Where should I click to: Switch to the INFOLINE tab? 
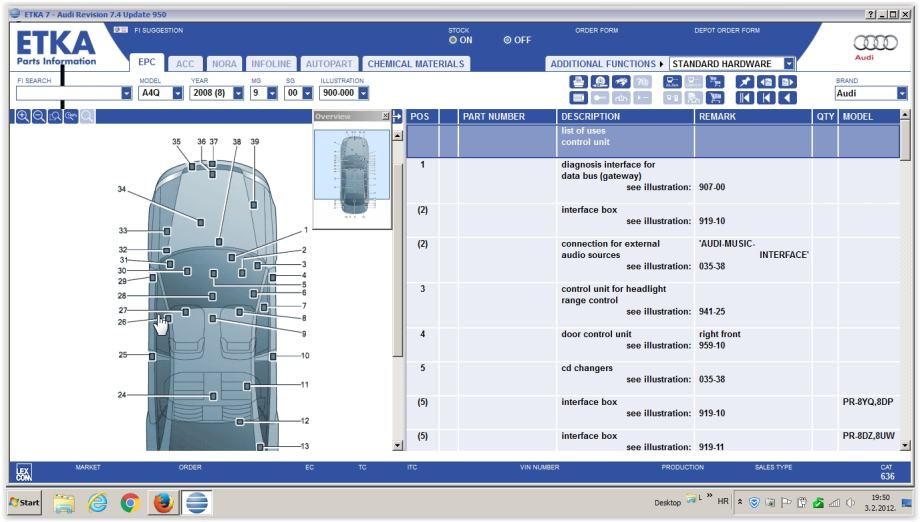pos(271,64)
